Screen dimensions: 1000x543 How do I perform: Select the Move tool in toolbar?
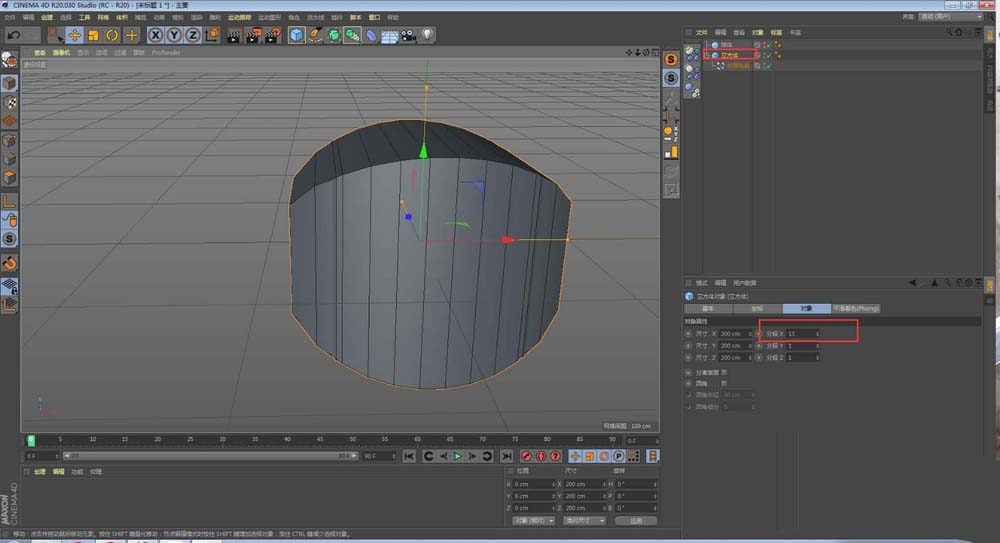(x=74, y=35)
